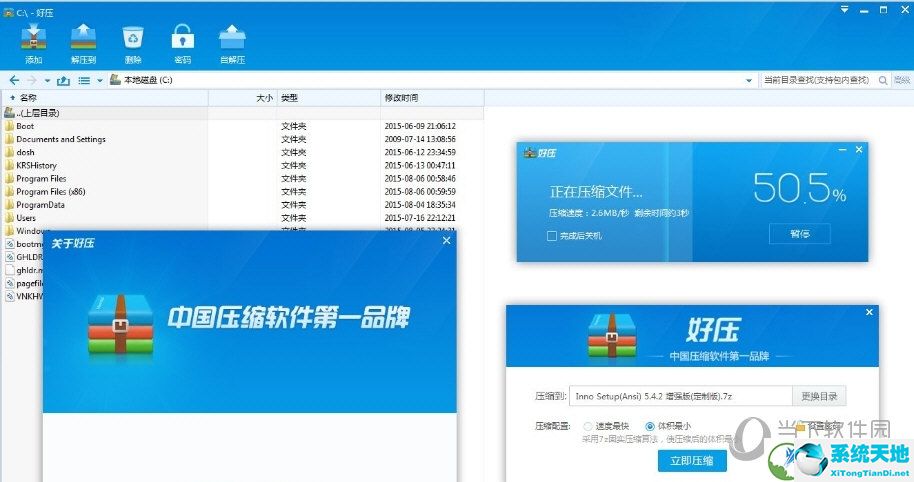The width and height of the screenshot is (914, 482).
Task: Click the 添加 (Add) toolbar icon
Action: pos(33,37)
